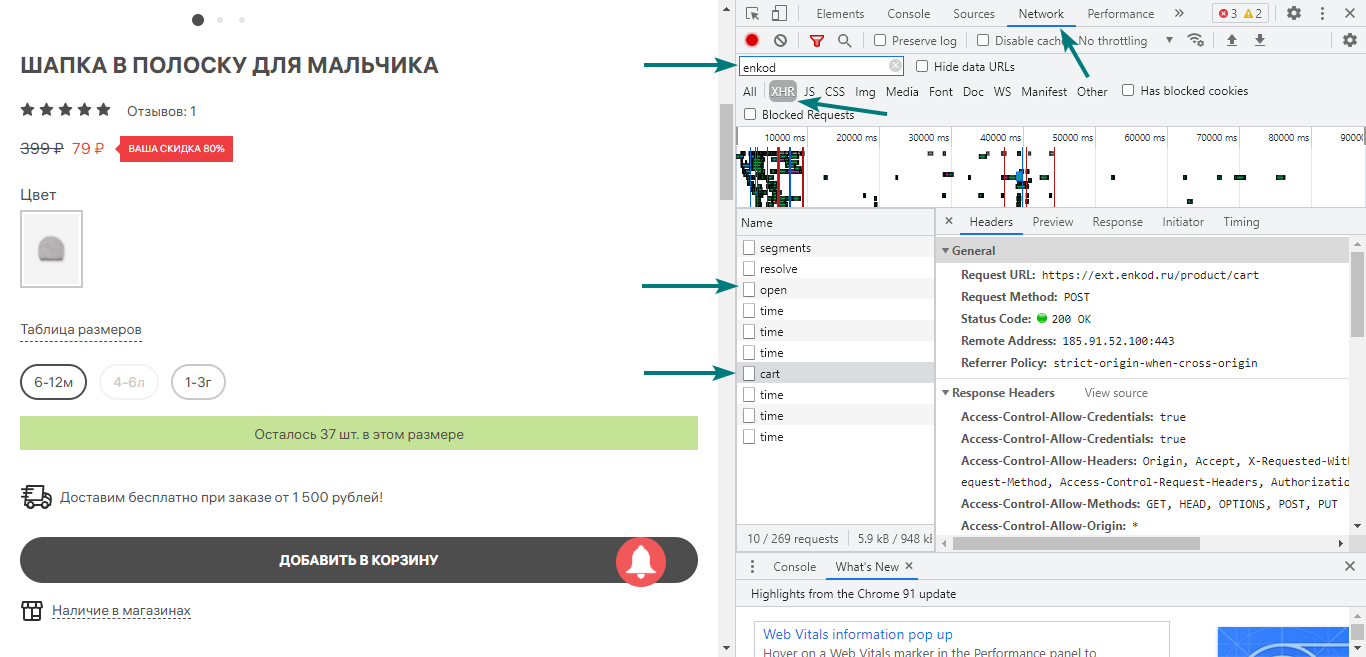Open the Response tab of request
1366x657 pixels.
[1117, 222]
